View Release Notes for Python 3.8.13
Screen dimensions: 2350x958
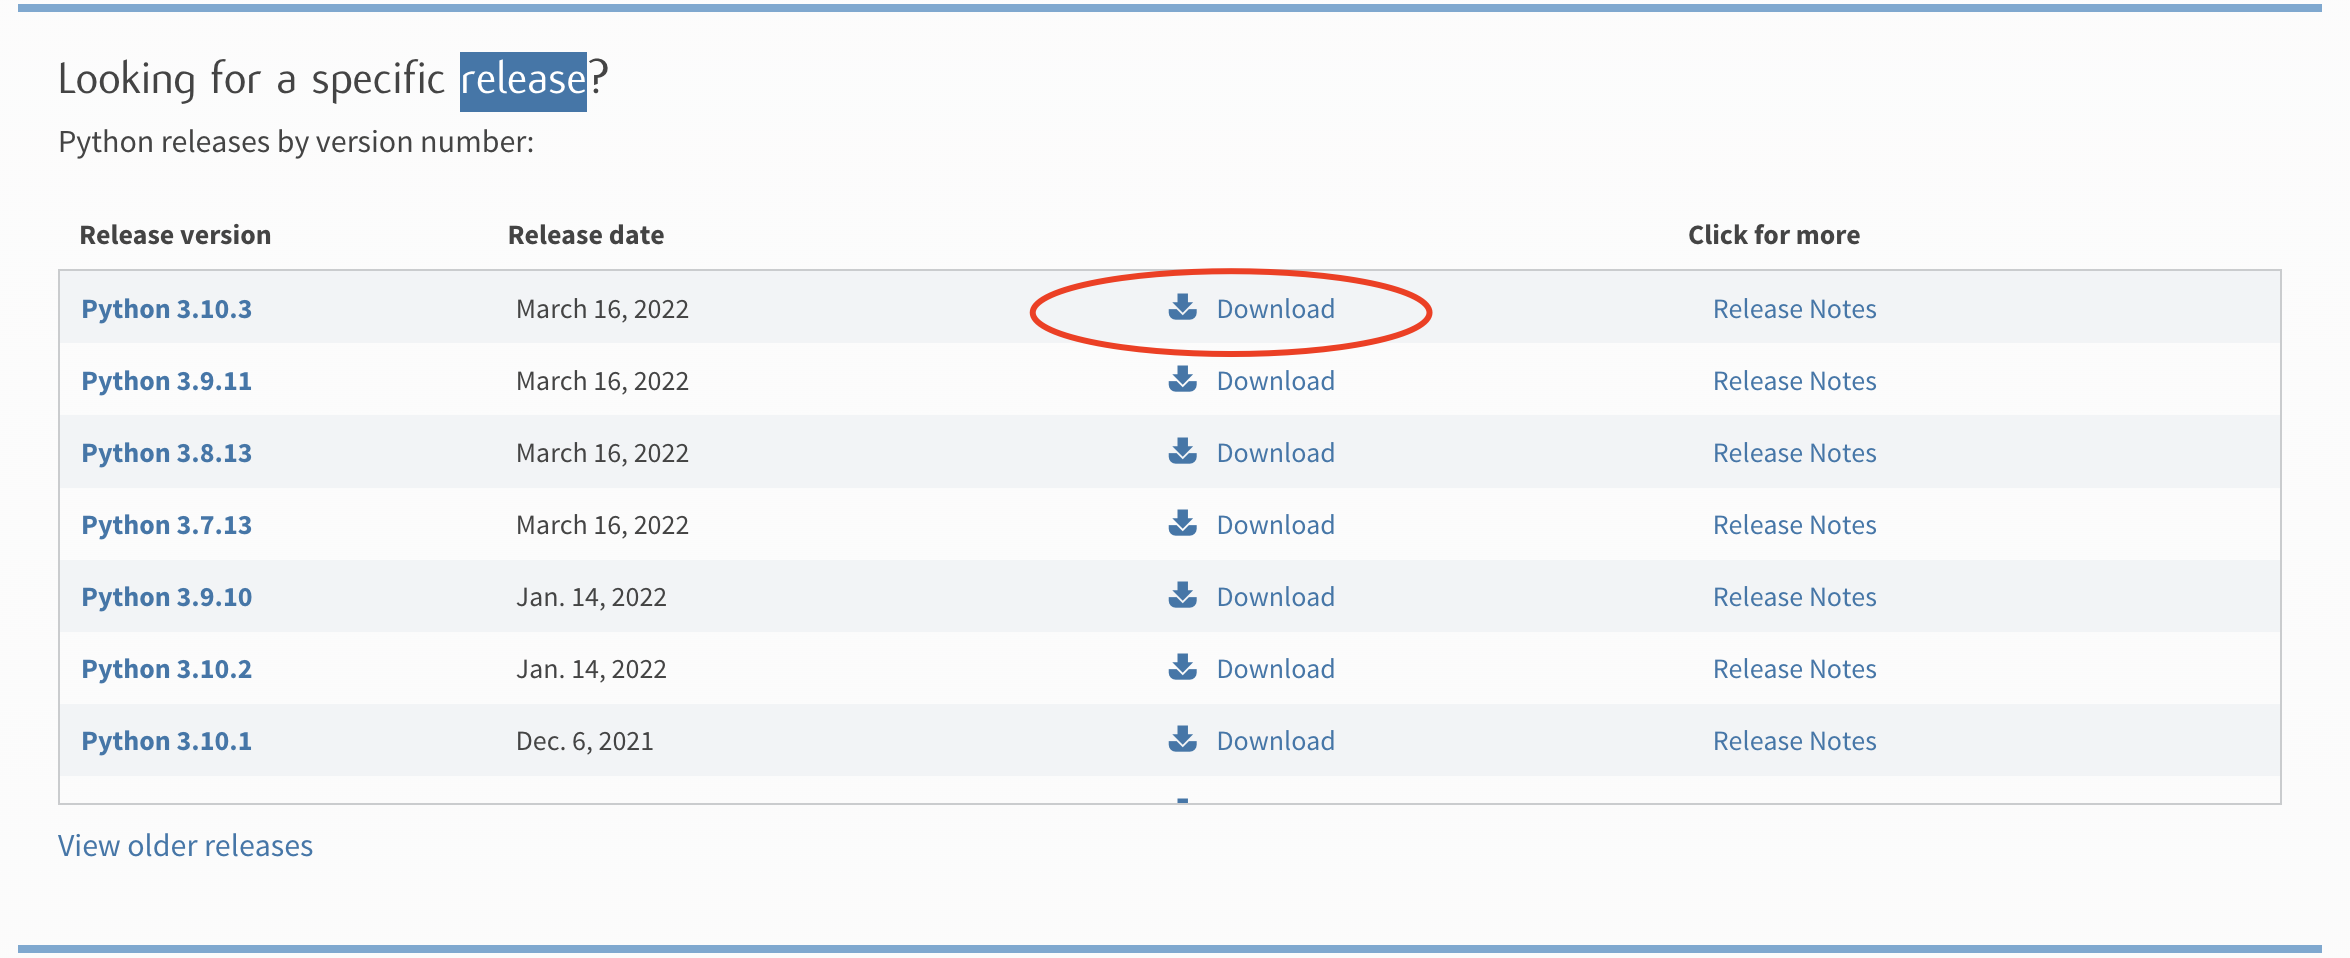click(x=1795, y=453)
